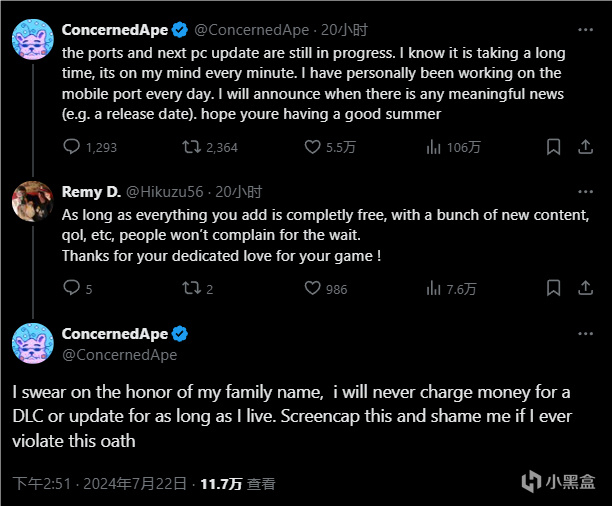
Task: Click the reply icon on ConcernedApe's first tweet
Action: [x=72, y=147]
